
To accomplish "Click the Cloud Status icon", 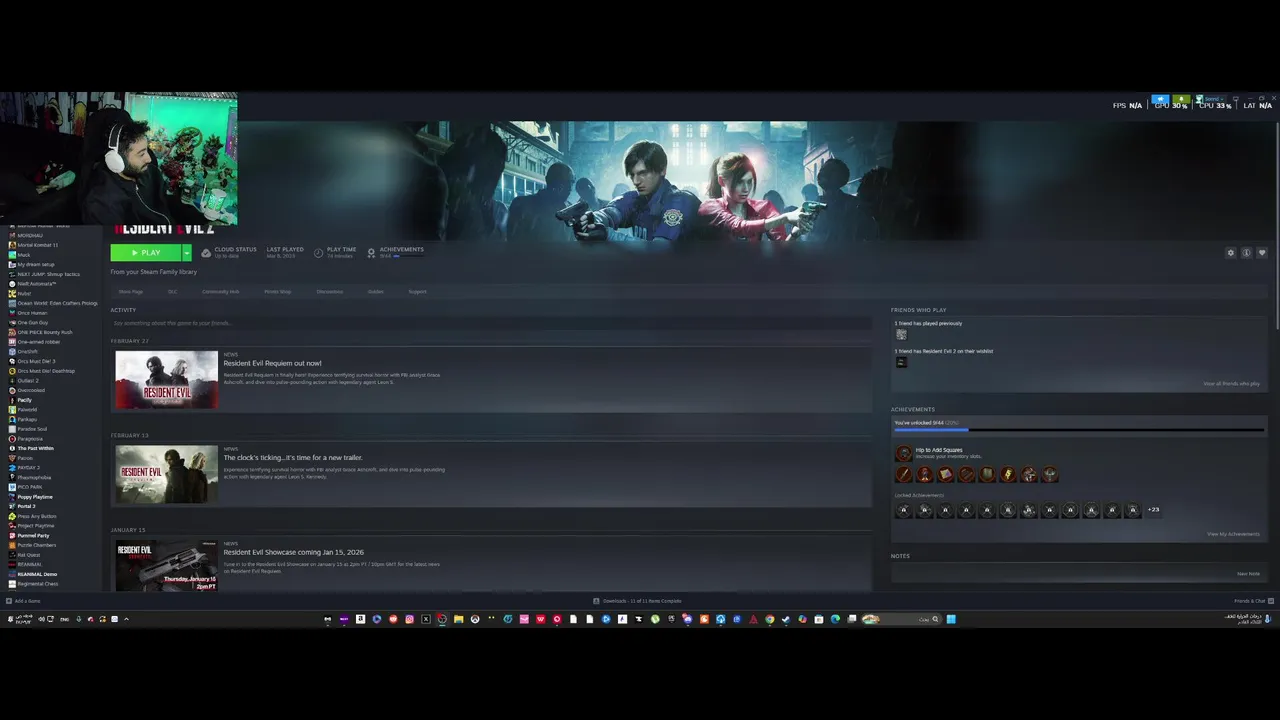I will [x=206, y=253].
